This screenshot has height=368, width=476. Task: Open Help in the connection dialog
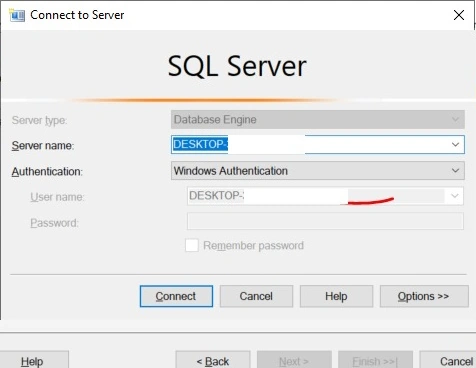pos(336,296)
